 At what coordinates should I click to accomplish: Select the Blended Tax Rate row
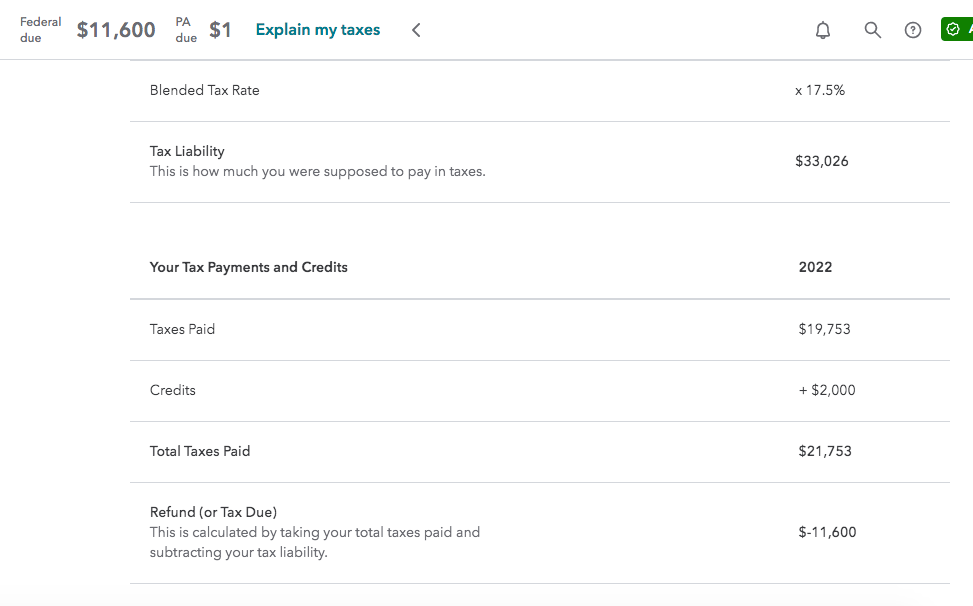pos(540,91)
